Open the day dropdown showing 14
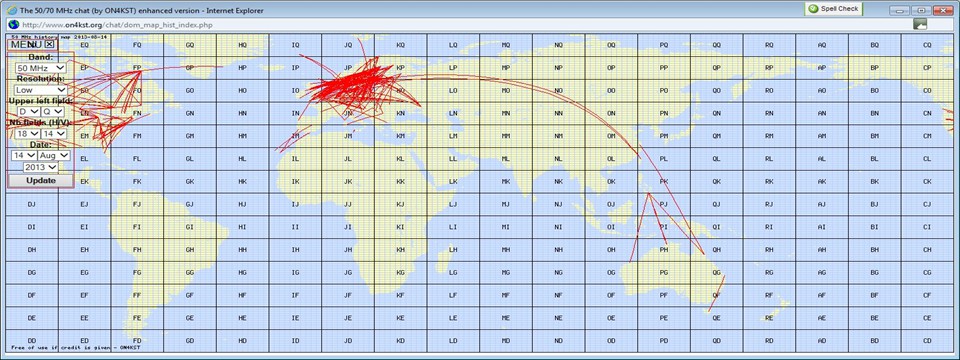Image resolution: width=960 pixels, height=360 pixels. click(23, 156)
